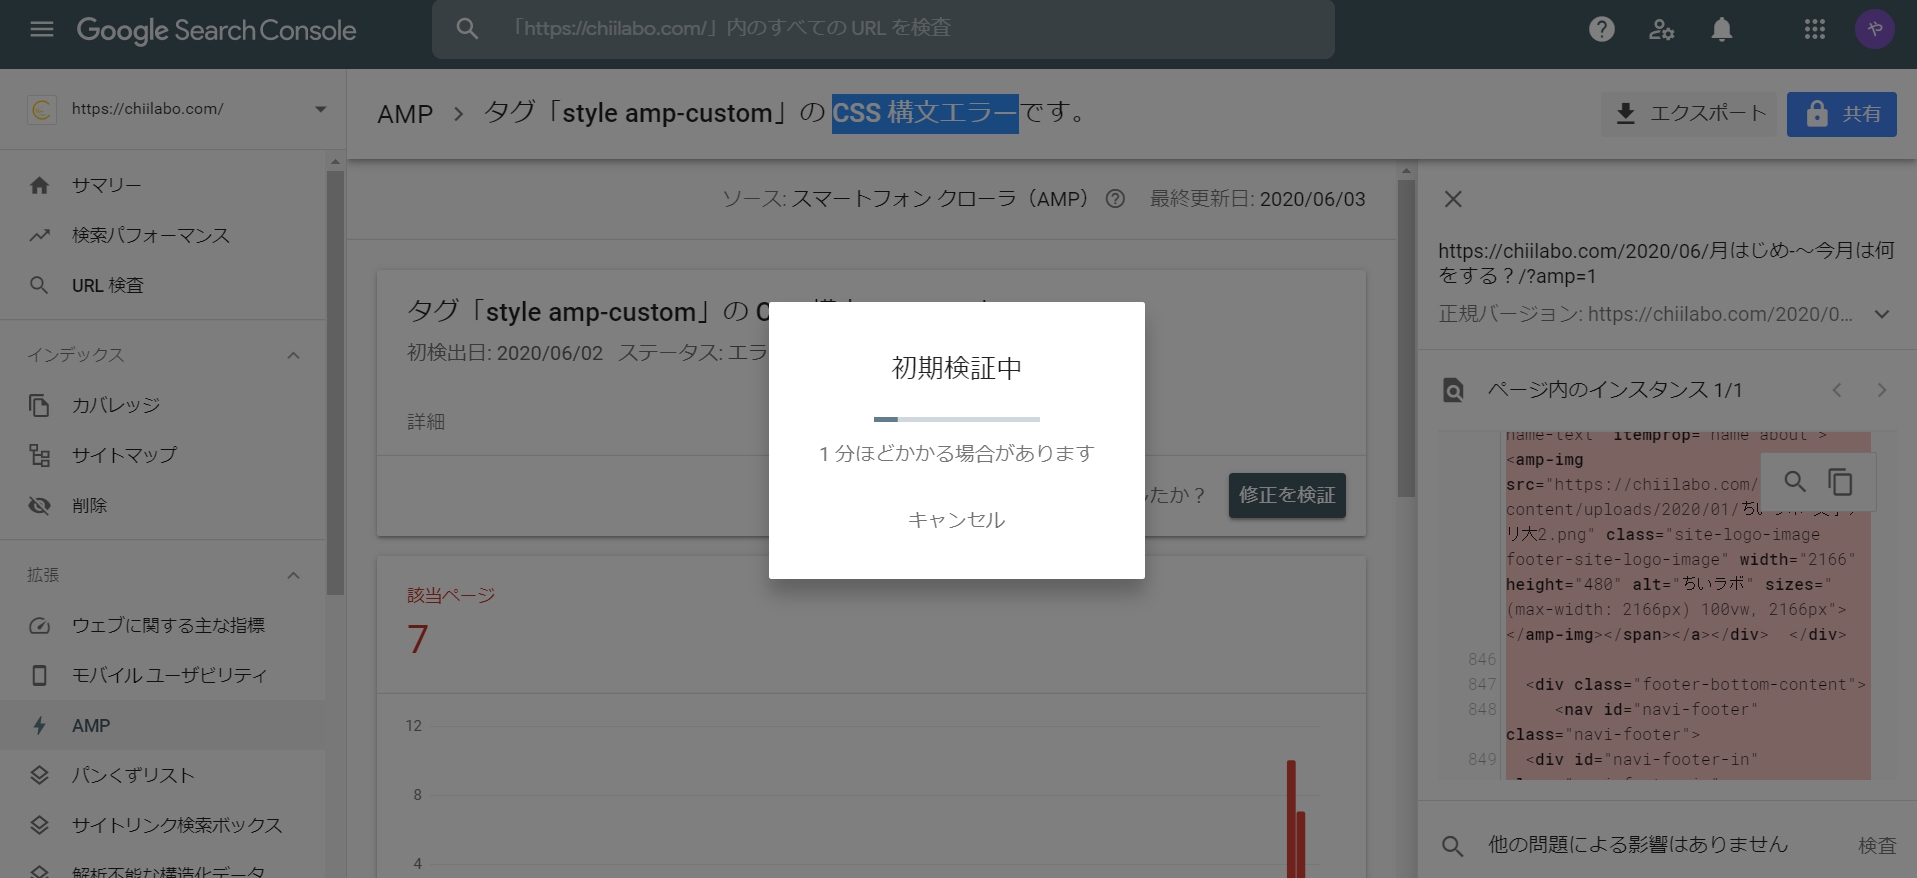Click the crossed-eye icon beside 削除
This screenshot has width=1917, height=878.
39,505
